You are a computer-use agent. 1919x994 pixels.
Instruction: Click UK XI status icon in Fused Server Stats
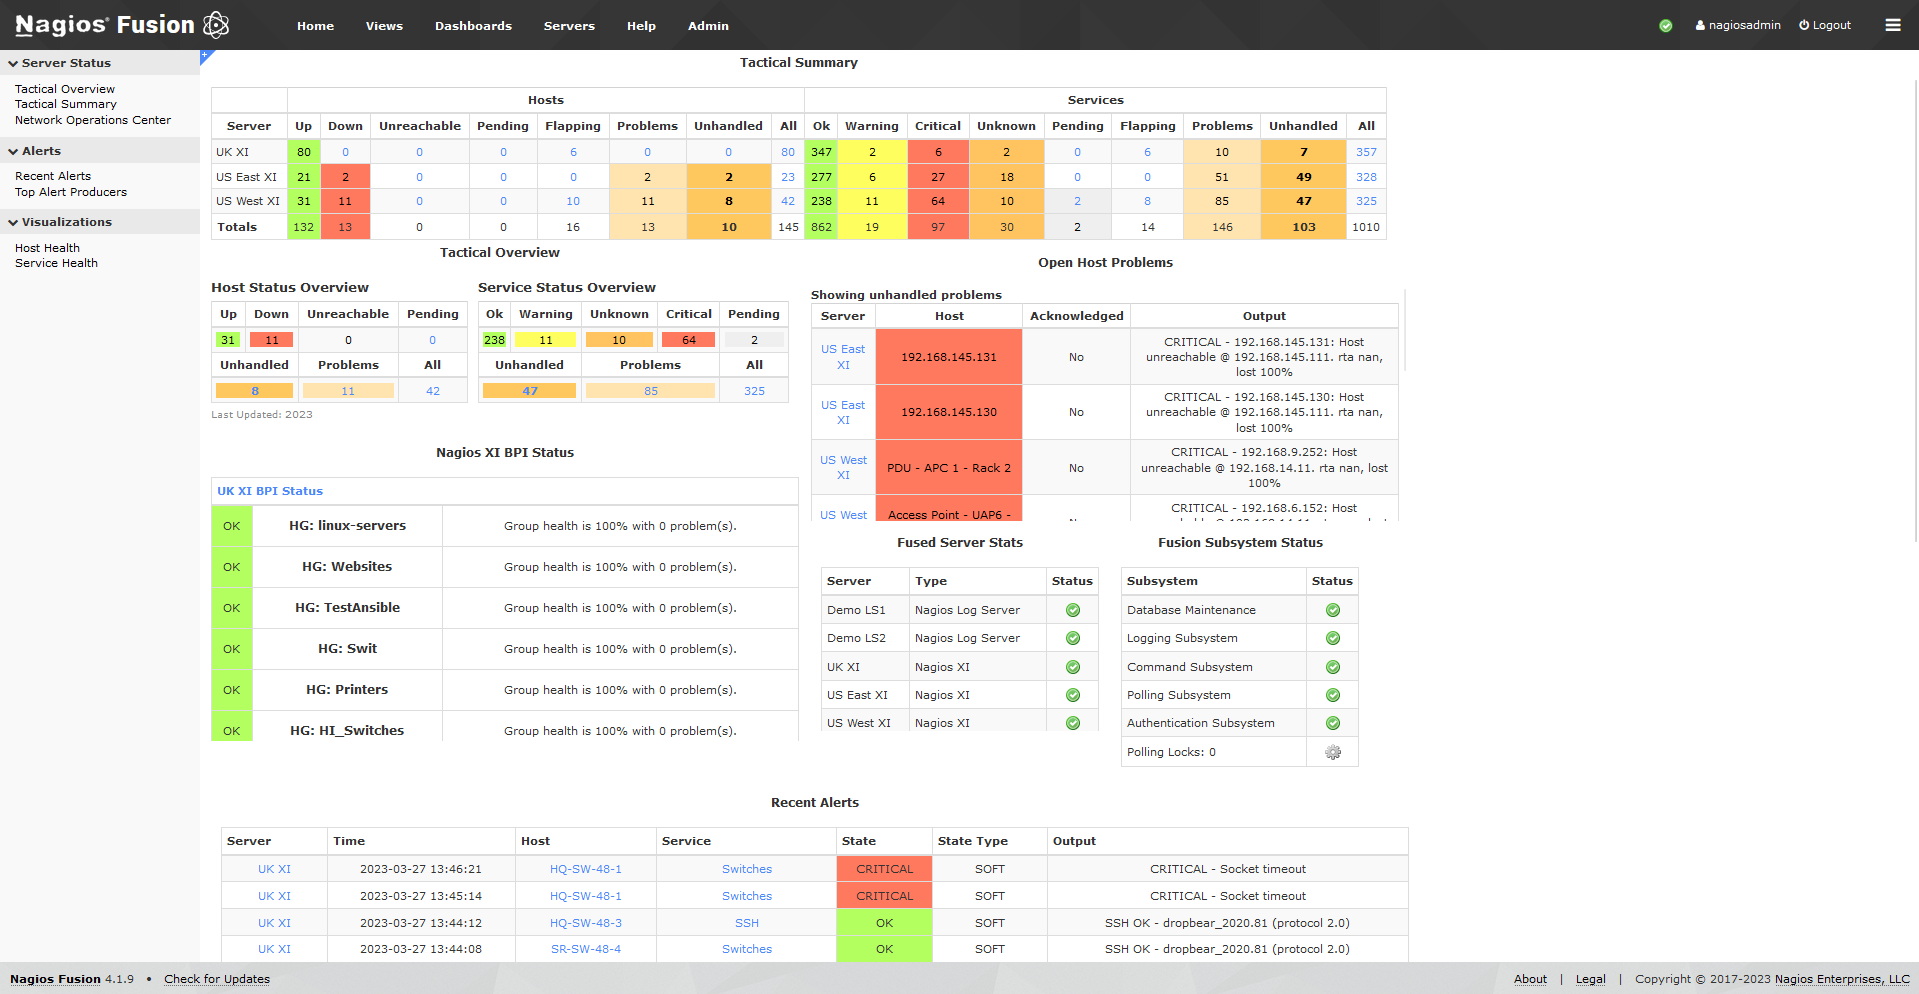click(1071, 666)
